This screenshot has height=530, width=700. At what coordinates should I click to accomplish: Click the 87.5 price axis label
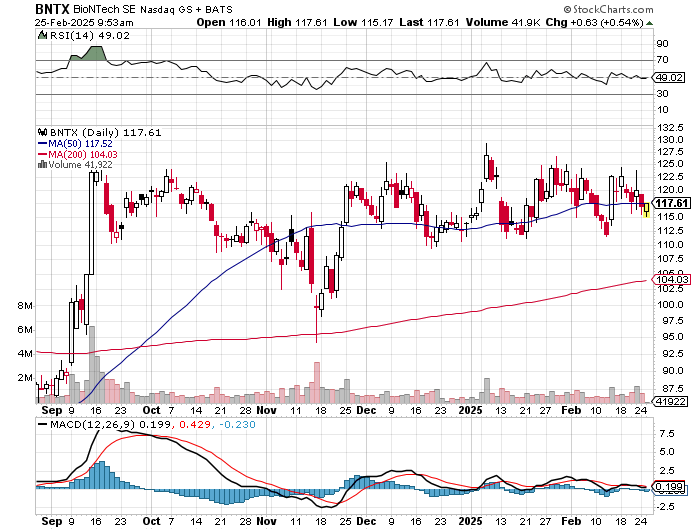click(x=673, y=388)
